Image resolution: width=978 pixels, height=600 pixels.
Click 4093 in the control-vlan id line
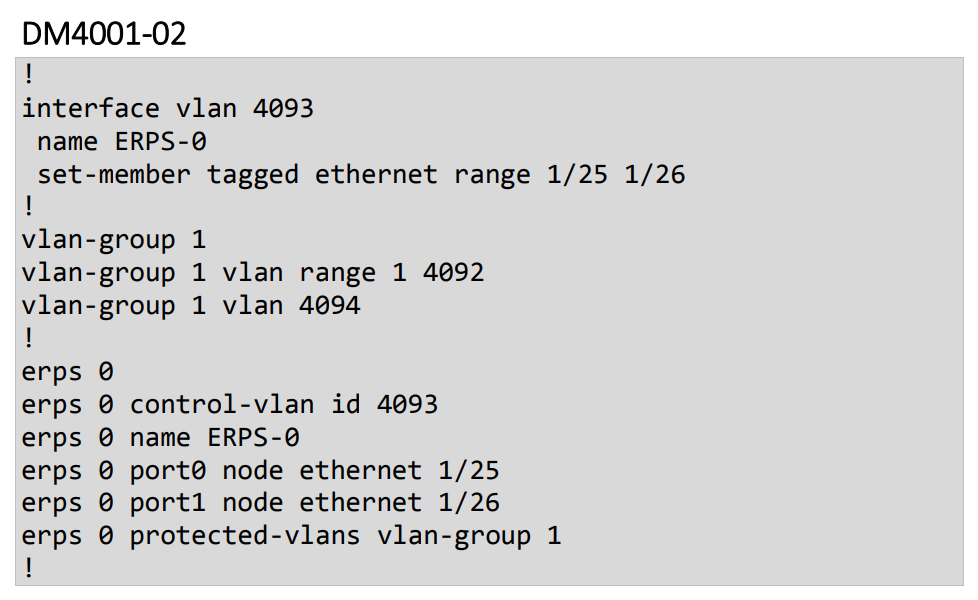point(407,404)
